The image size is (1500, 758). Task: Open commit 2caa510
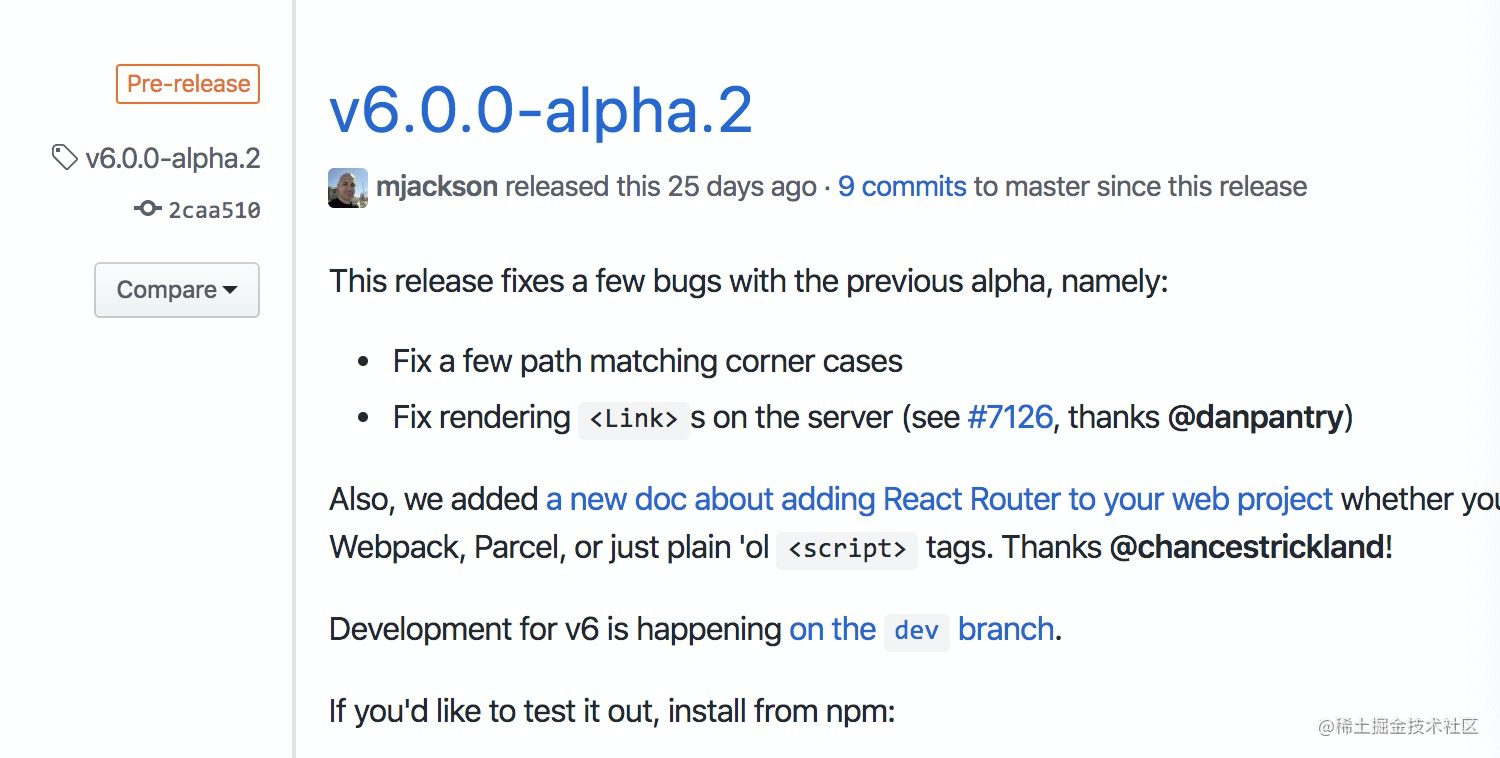214,210
